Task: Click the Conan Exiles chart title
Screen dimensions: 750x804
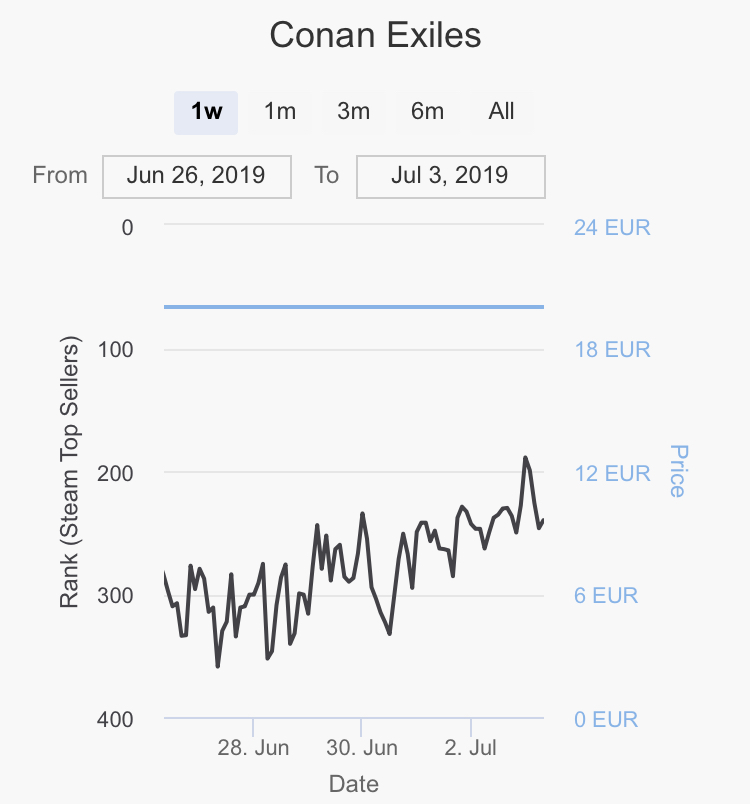Action: (375, 37)
